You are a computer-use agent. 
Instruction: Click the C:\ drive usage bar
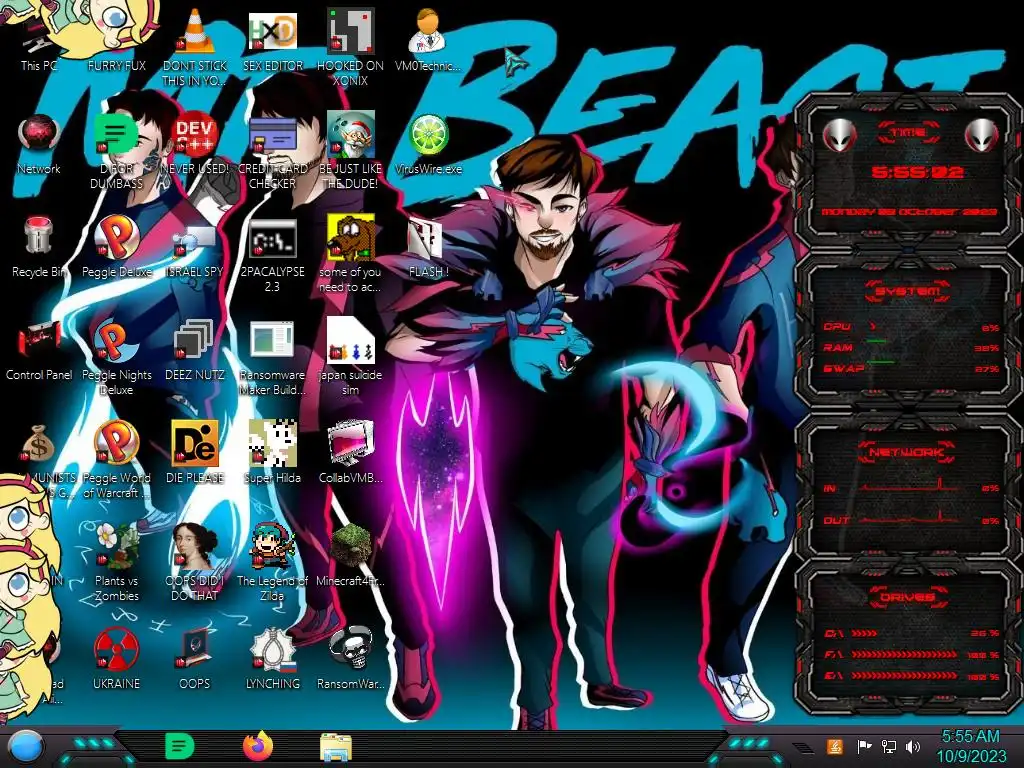coord(912,633)
